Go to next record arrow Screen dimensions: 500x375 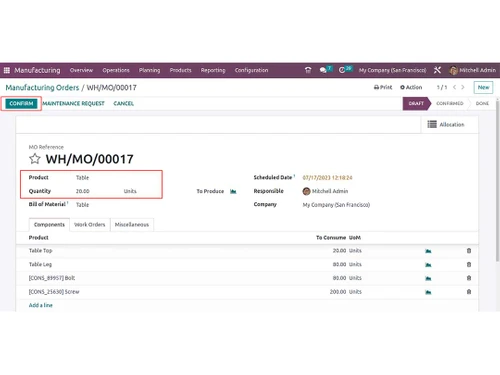coord(463,87)
